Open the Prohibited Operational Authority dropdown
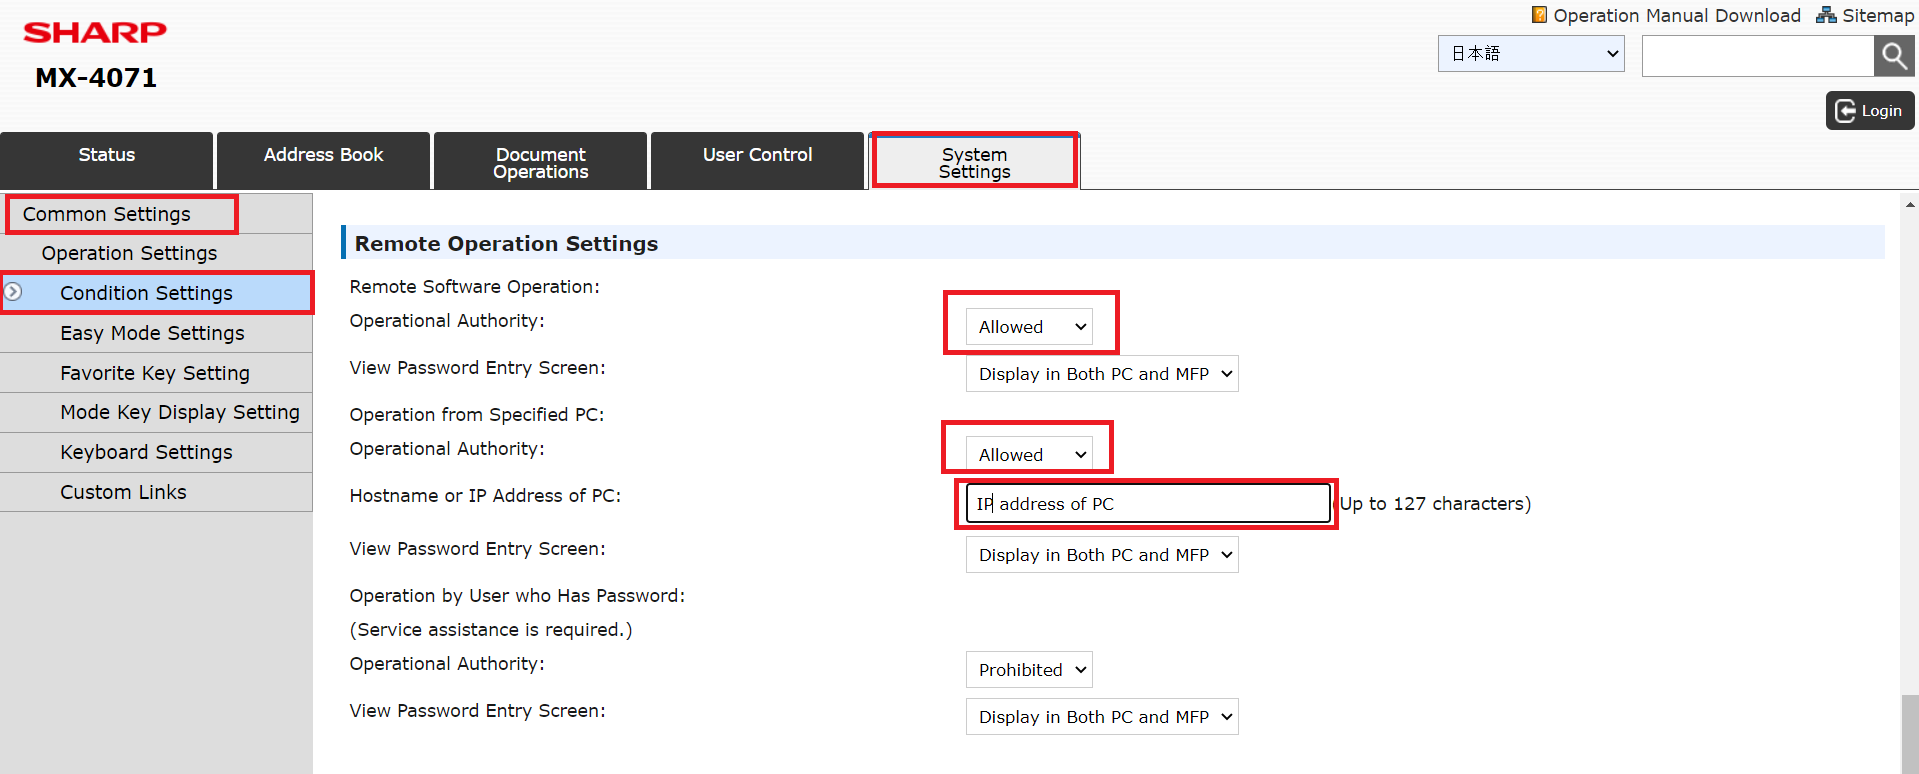This screenshot has width=1919, height=774. click(x=1029, y=670)
